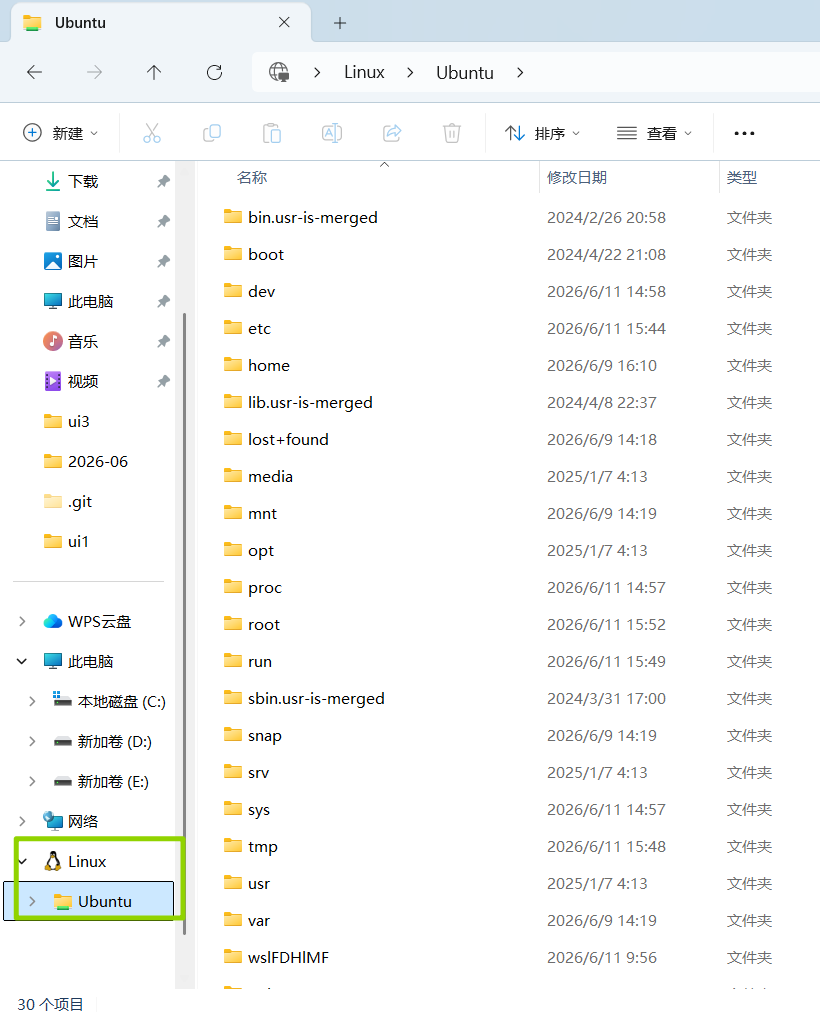The height and width of the screenshot is (1016, 820).
Task: Open the 新建 dropdown menu
Action: coord(61,133)
